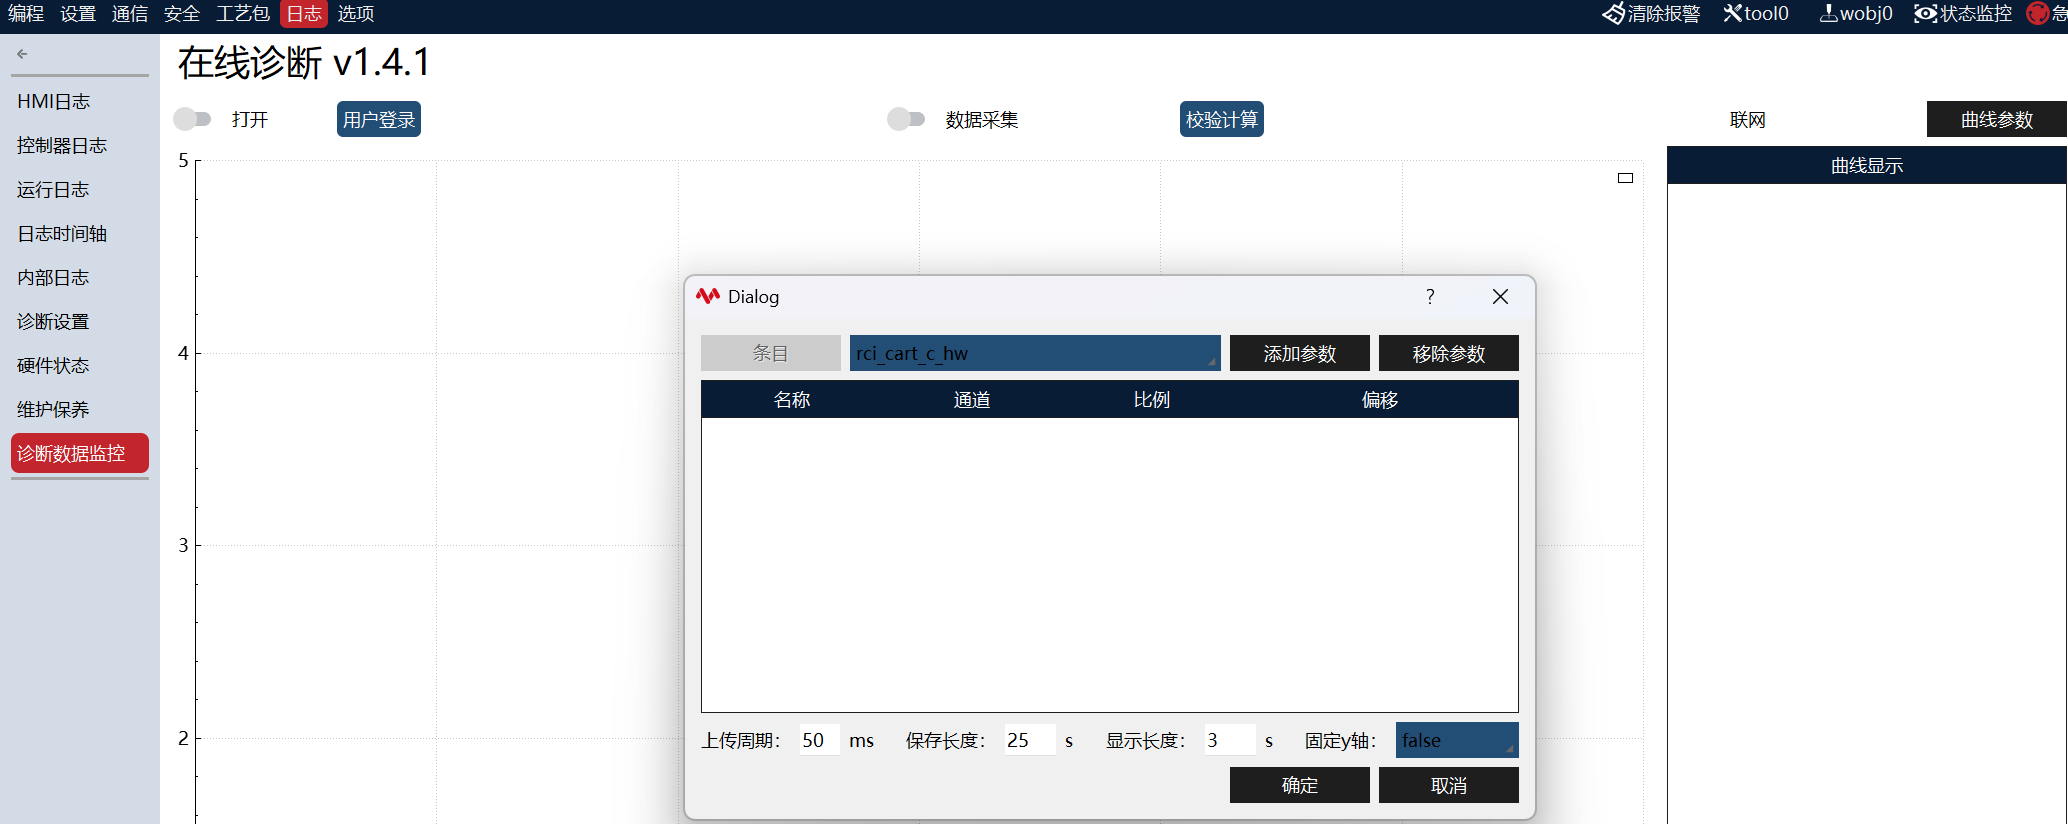Click the 清除报警 clear alarm icon

coord(1614,13)
